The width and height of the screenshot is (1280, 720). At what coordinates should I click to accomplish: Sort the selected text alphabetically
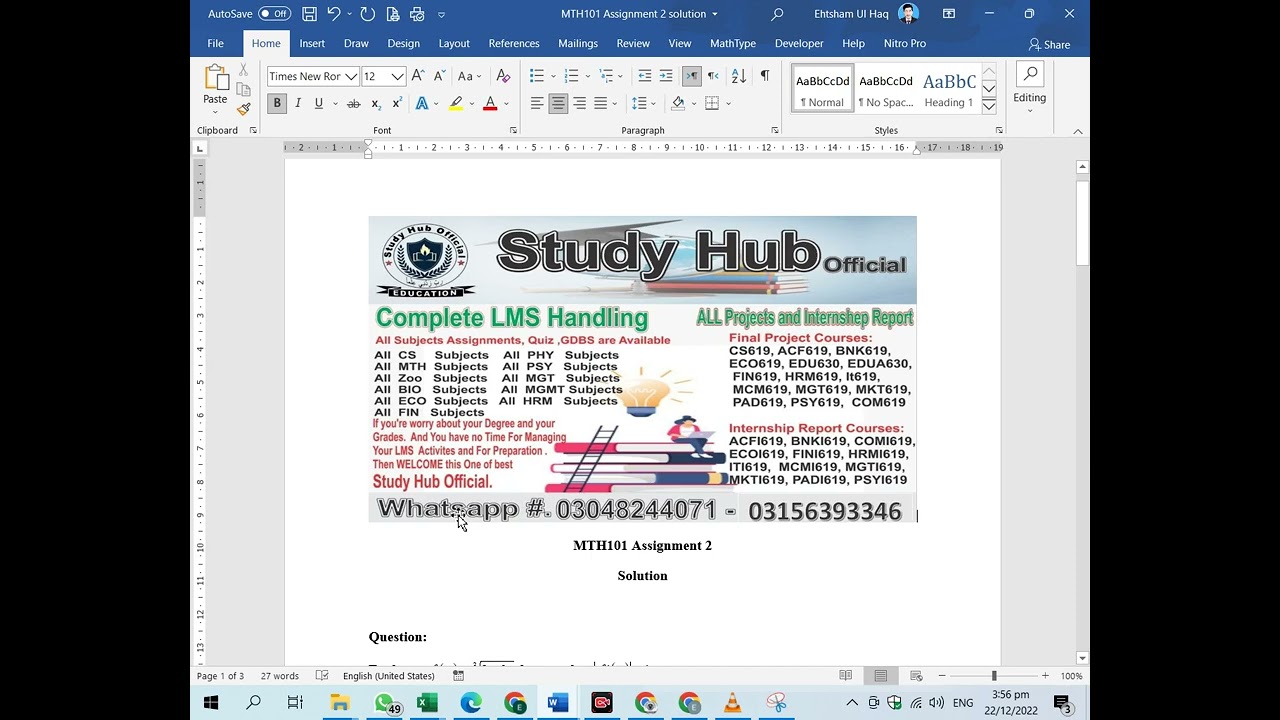coord(739,76)
